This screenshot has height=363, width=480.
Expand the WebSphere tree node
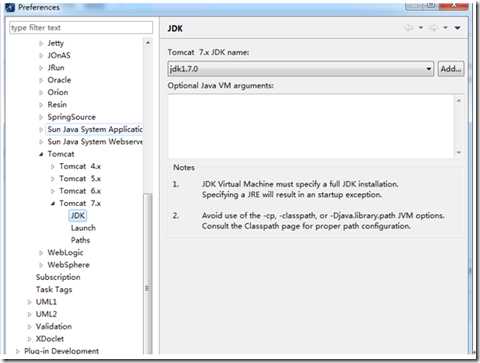coord(41,265)
